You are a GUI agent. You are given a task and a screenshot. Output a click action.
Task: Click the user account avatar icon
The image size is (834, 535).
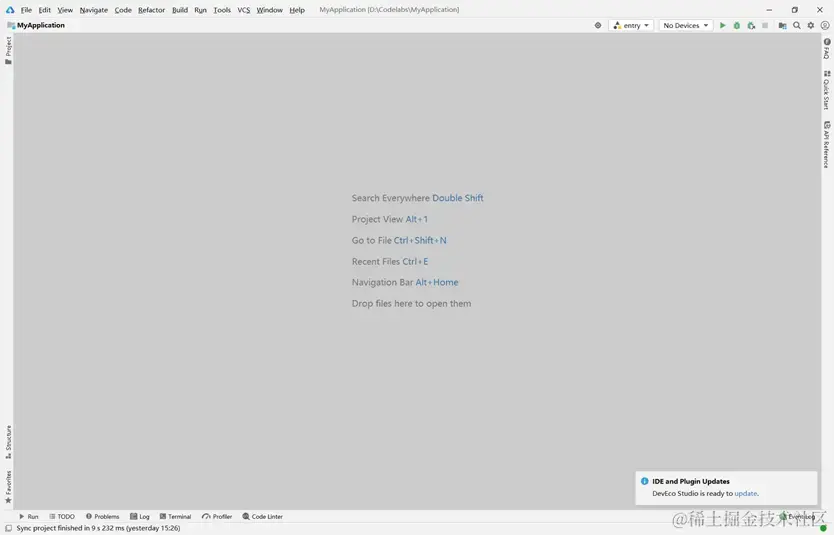pyautogui.click(x=825, y=26)
